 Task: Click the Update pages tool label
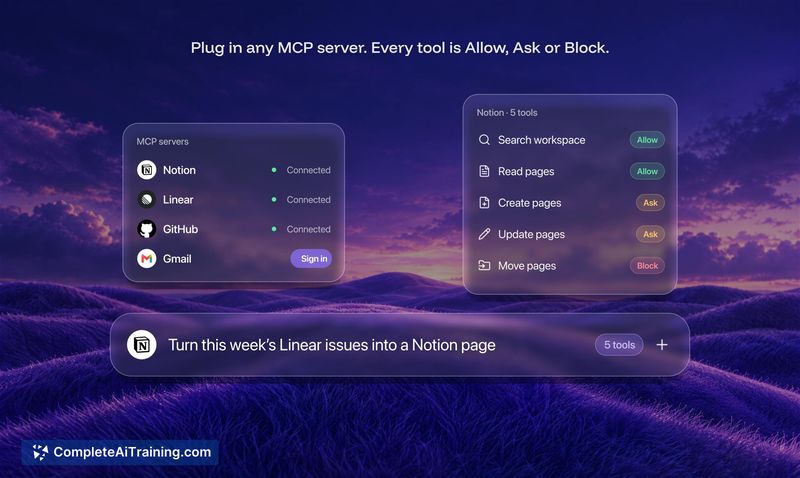tap(531, 234)
